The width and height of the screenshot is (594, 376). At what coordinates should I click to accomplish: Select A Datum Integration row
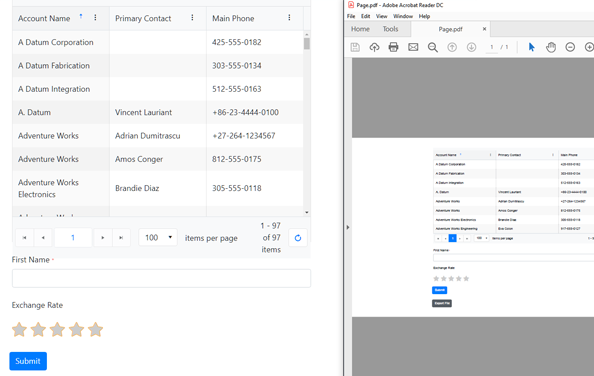coord(158,89)
